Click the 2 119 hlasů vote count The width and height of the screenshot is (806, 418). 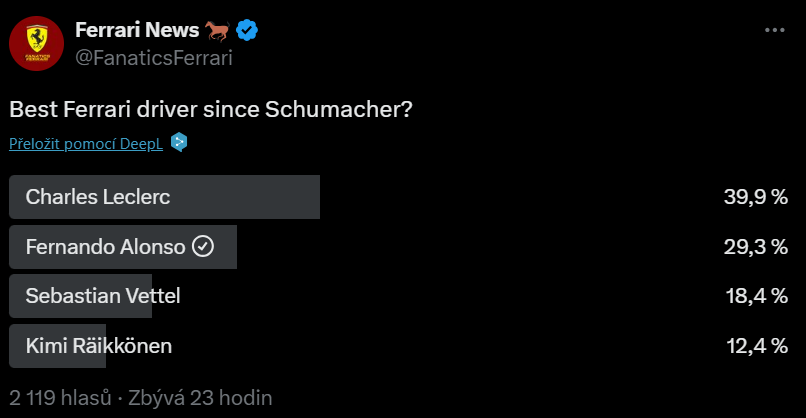tap(60, 398)
